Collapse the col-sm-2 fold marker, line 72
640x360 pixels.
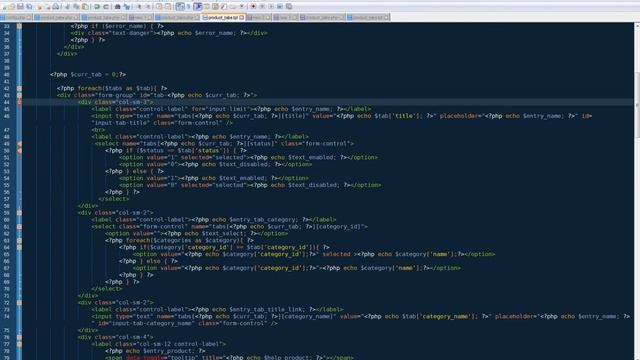pos(19,303)
